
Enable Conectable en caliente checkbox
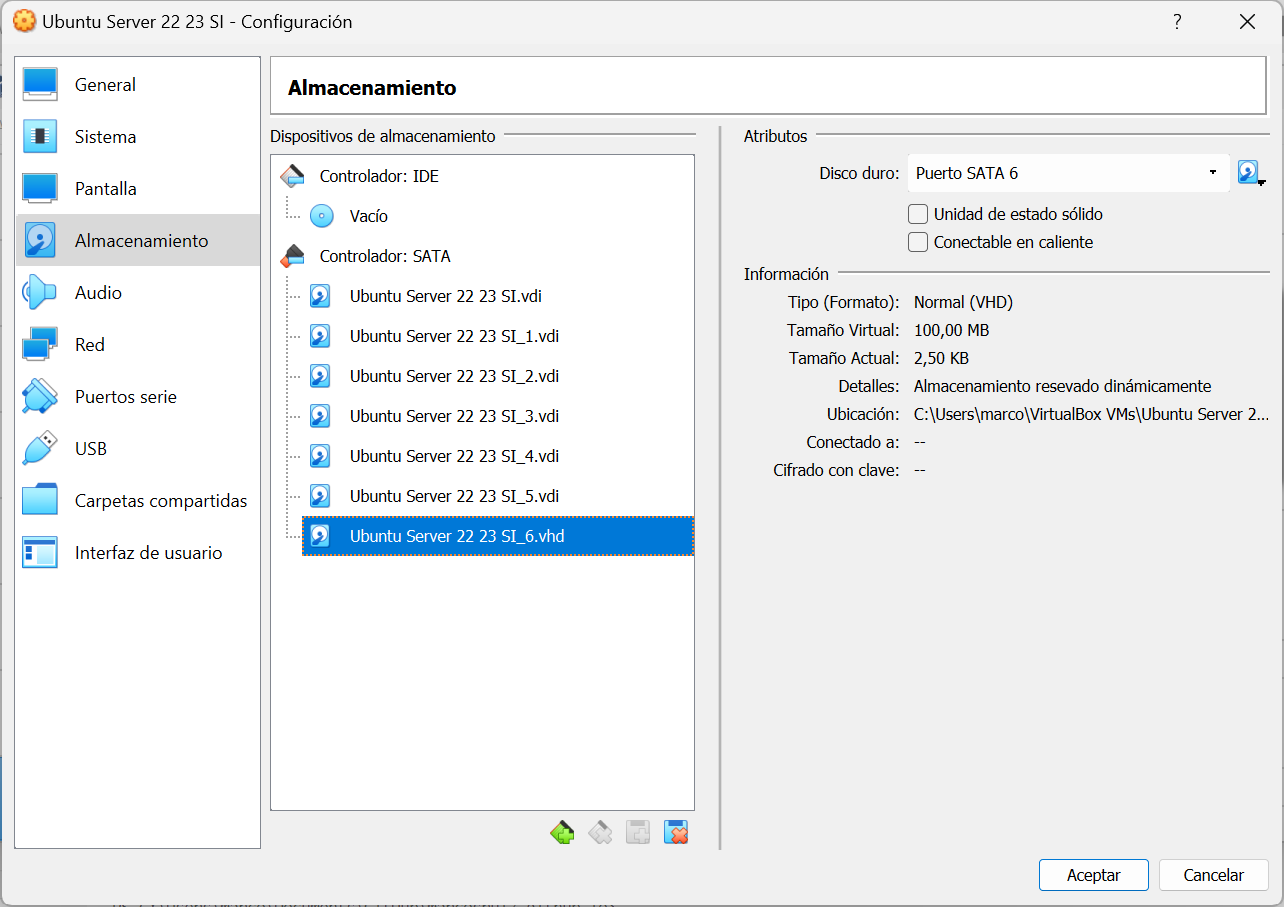click(x=917, y=242)
